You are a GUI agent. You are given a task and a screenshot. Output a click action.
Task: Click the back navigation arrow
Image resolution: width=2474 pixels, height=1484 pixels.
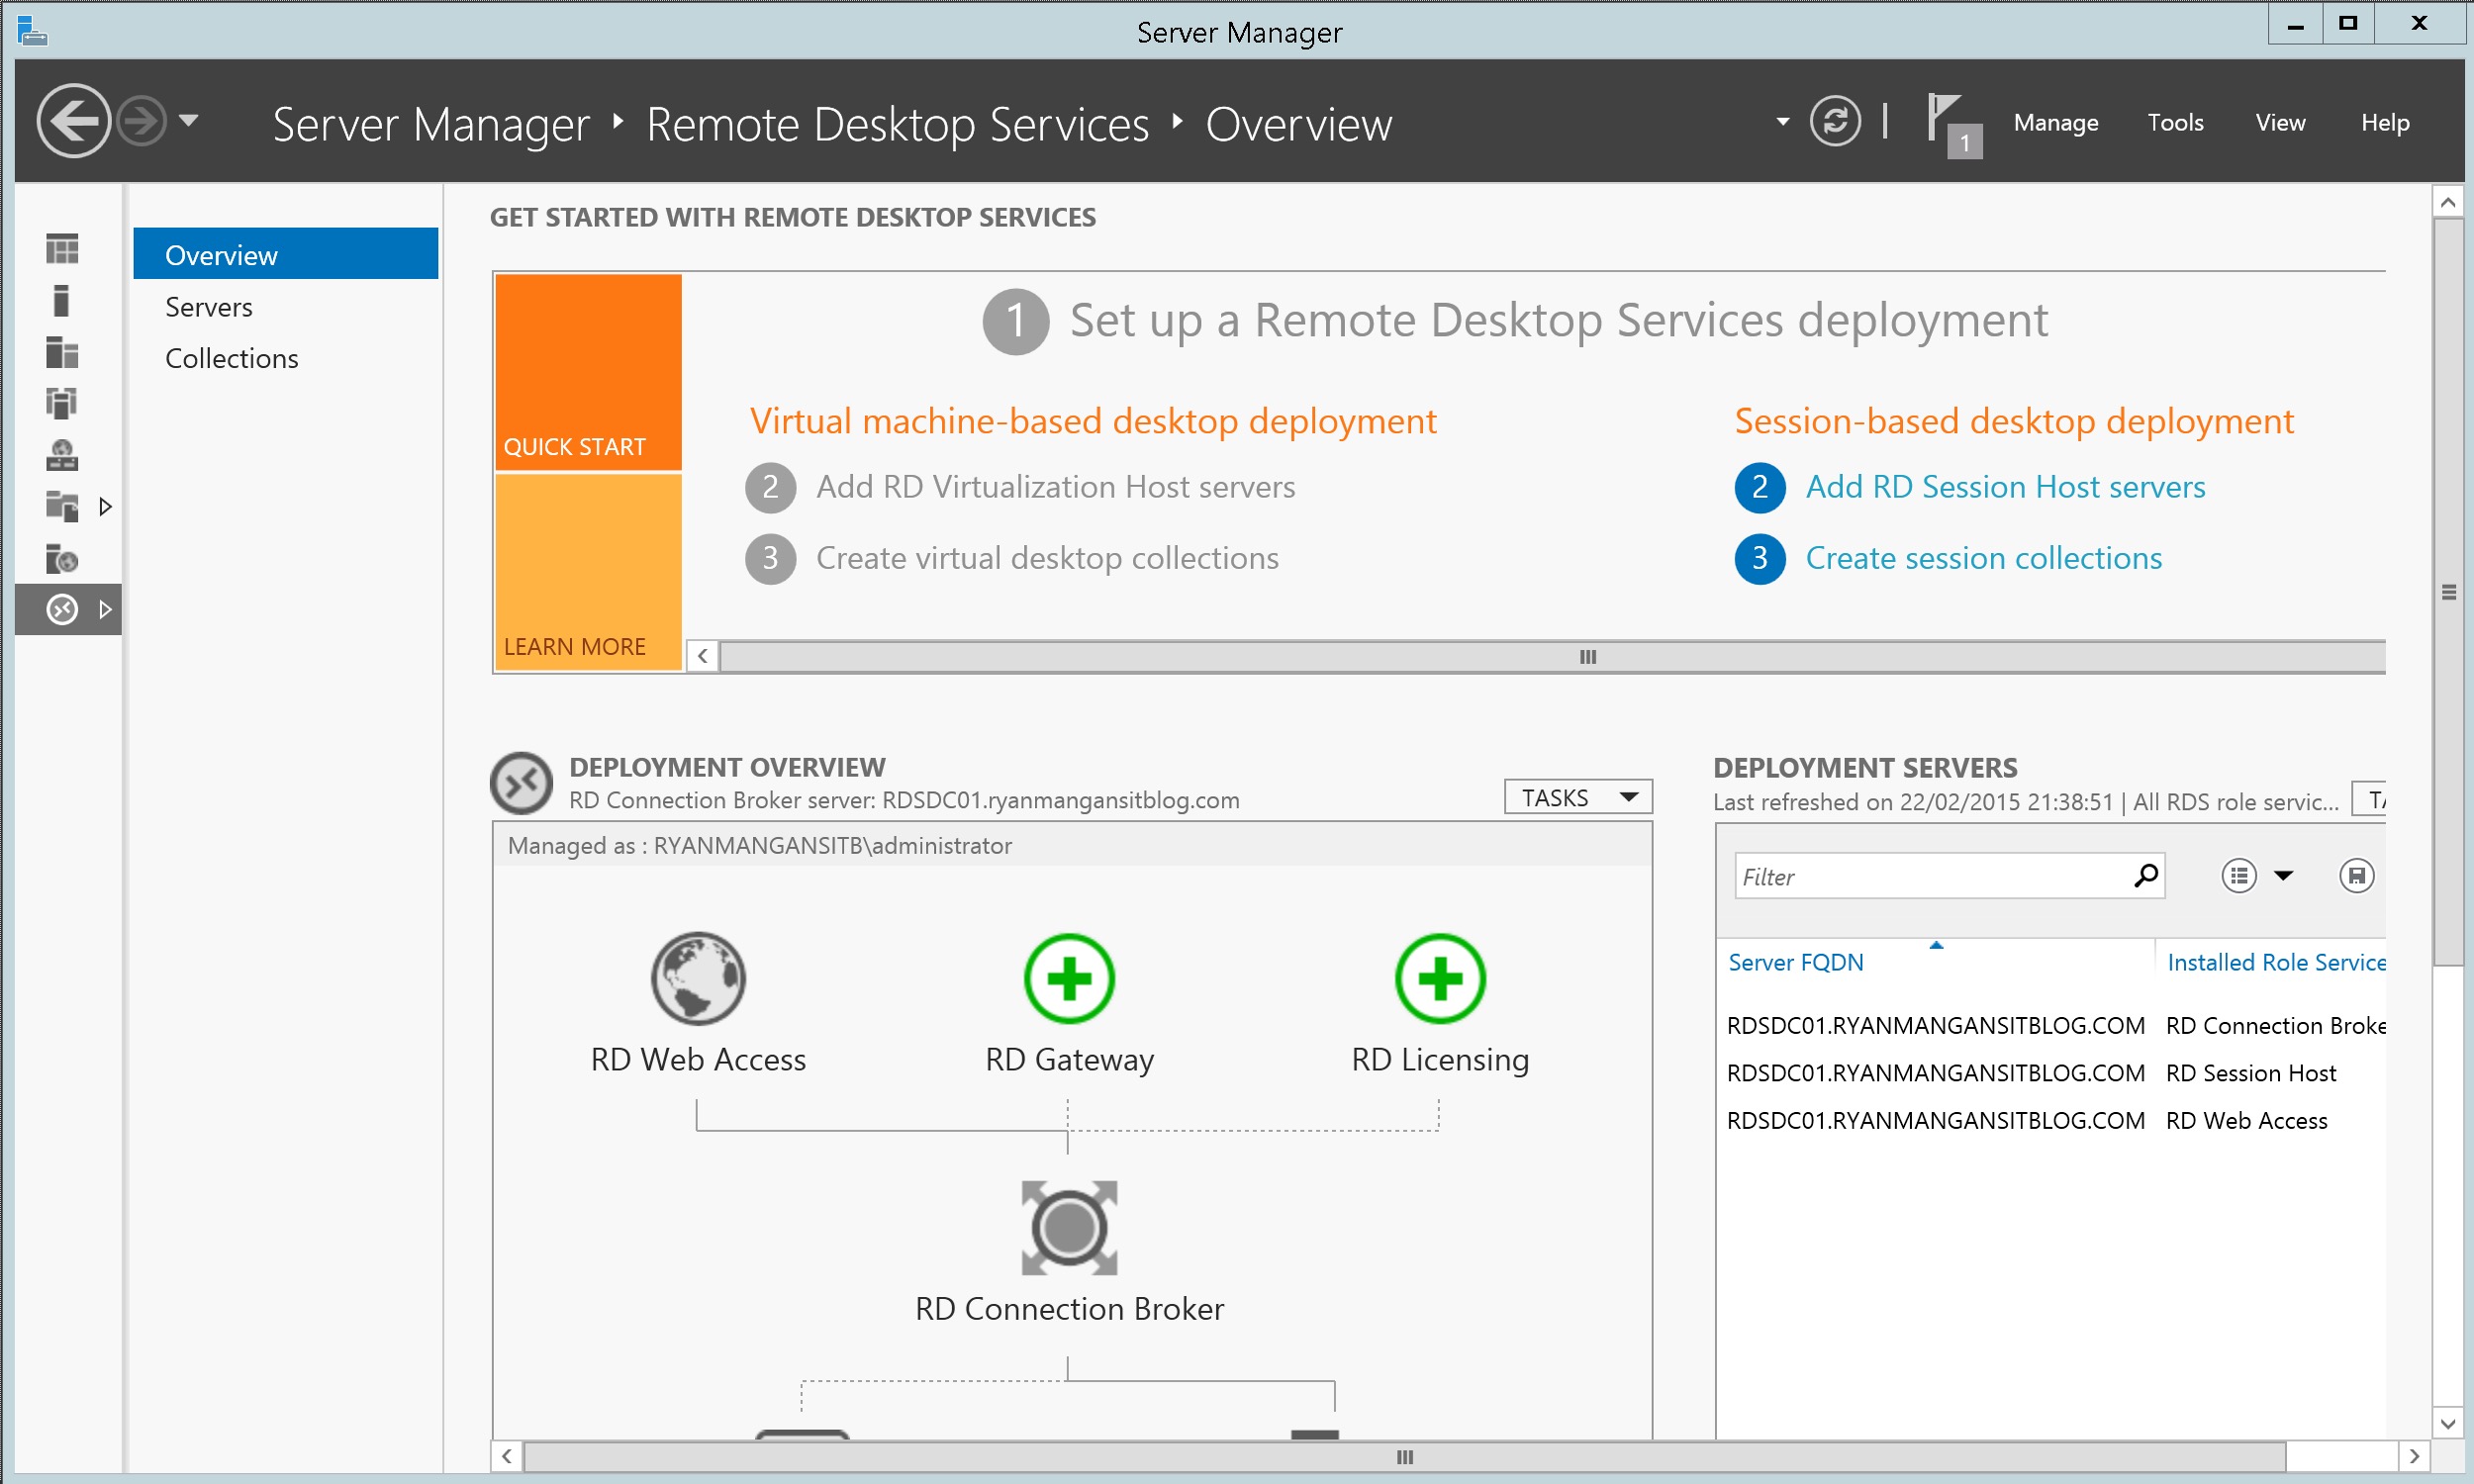(x=73, y=121)
